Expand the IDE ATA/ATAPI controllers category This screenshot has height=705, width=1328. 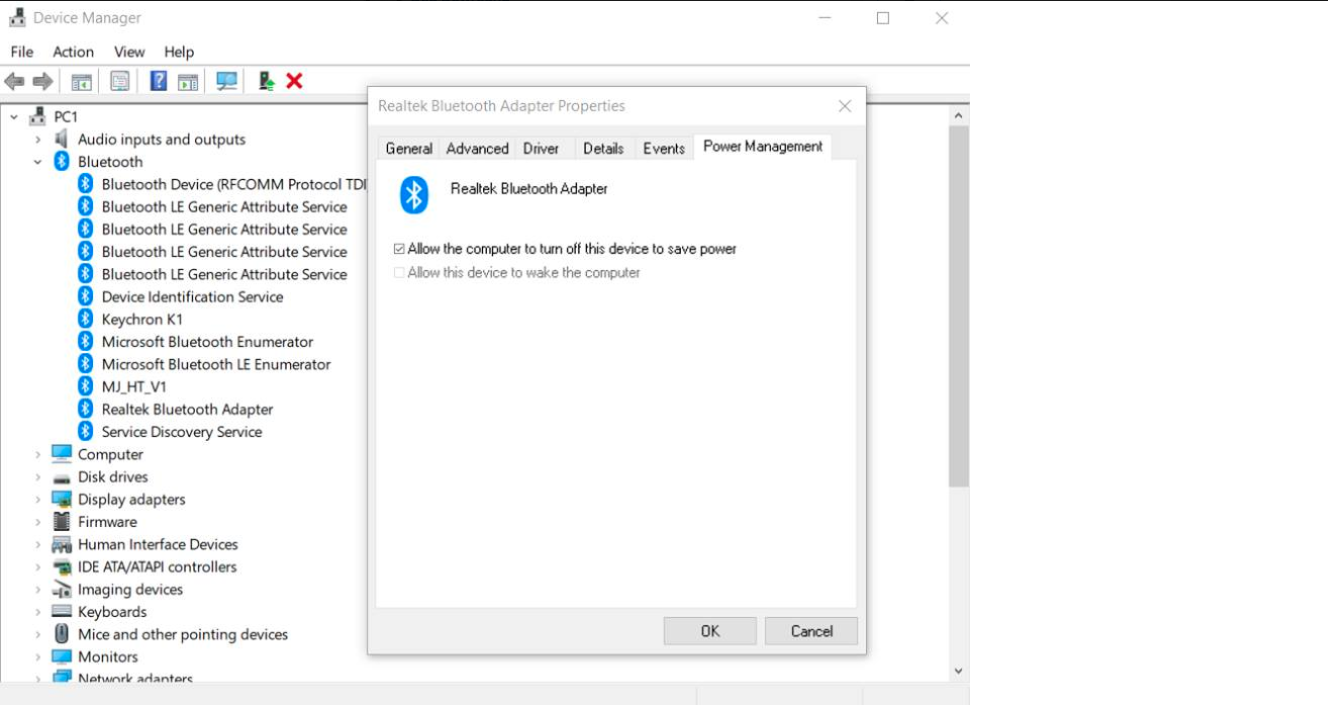(38, 567)
